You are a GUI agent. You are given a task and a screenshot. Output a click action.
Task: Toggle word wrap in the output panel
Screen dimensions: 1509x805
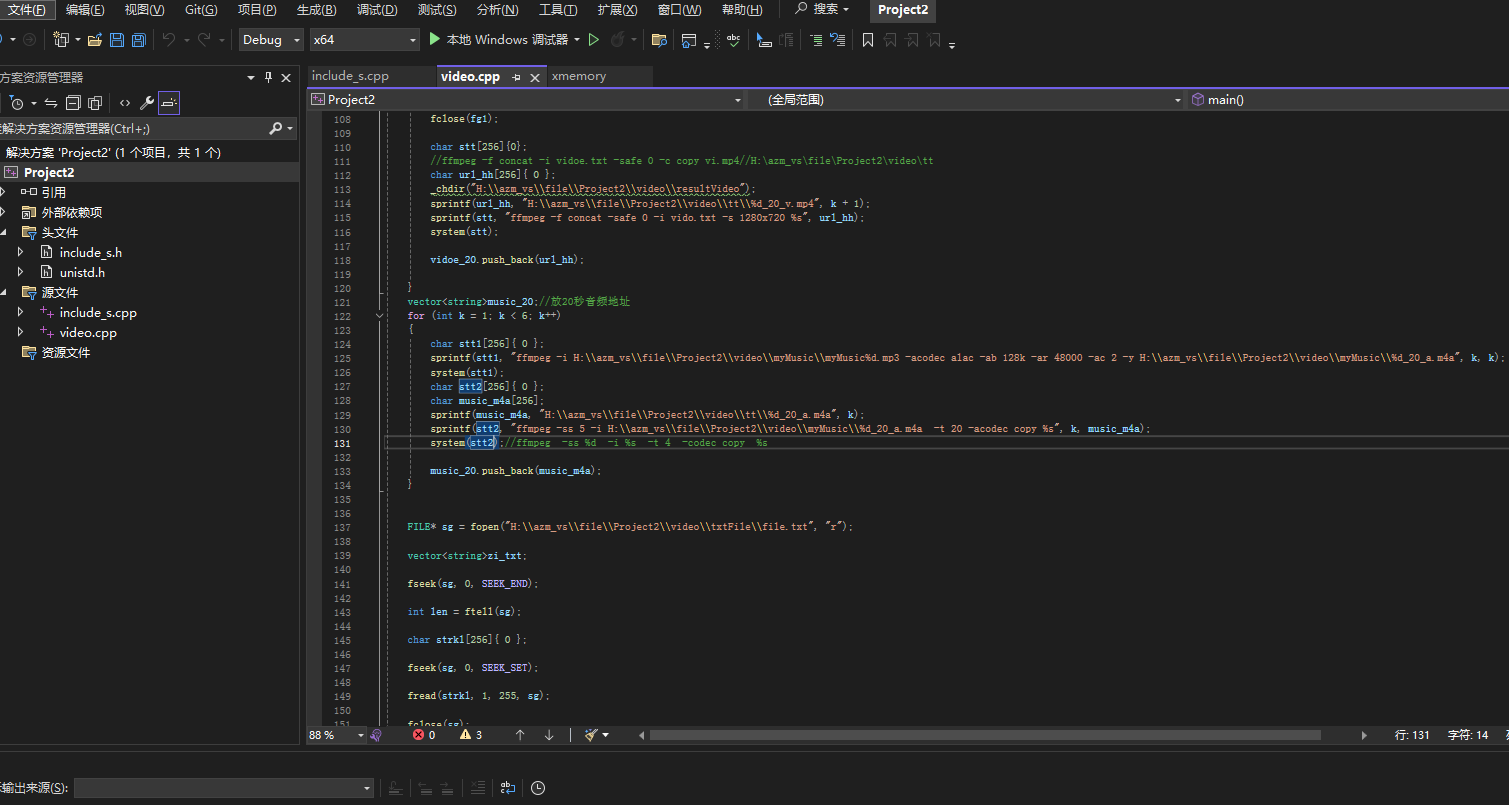508,788
